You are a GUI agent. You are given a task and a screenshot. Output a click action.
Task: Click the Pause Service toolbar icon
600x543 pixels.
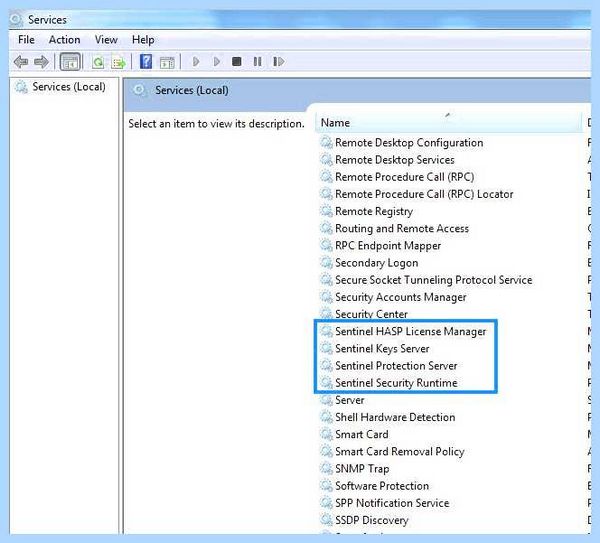tap(258, 61)
